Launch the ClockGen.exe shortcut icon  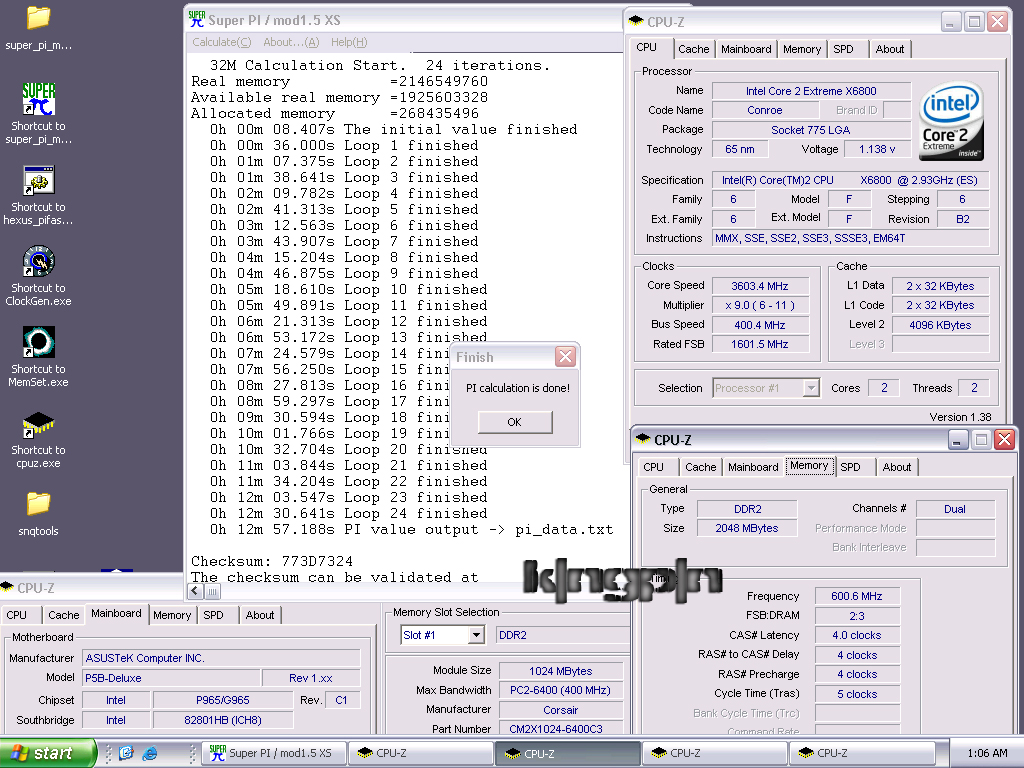point(39,261)
